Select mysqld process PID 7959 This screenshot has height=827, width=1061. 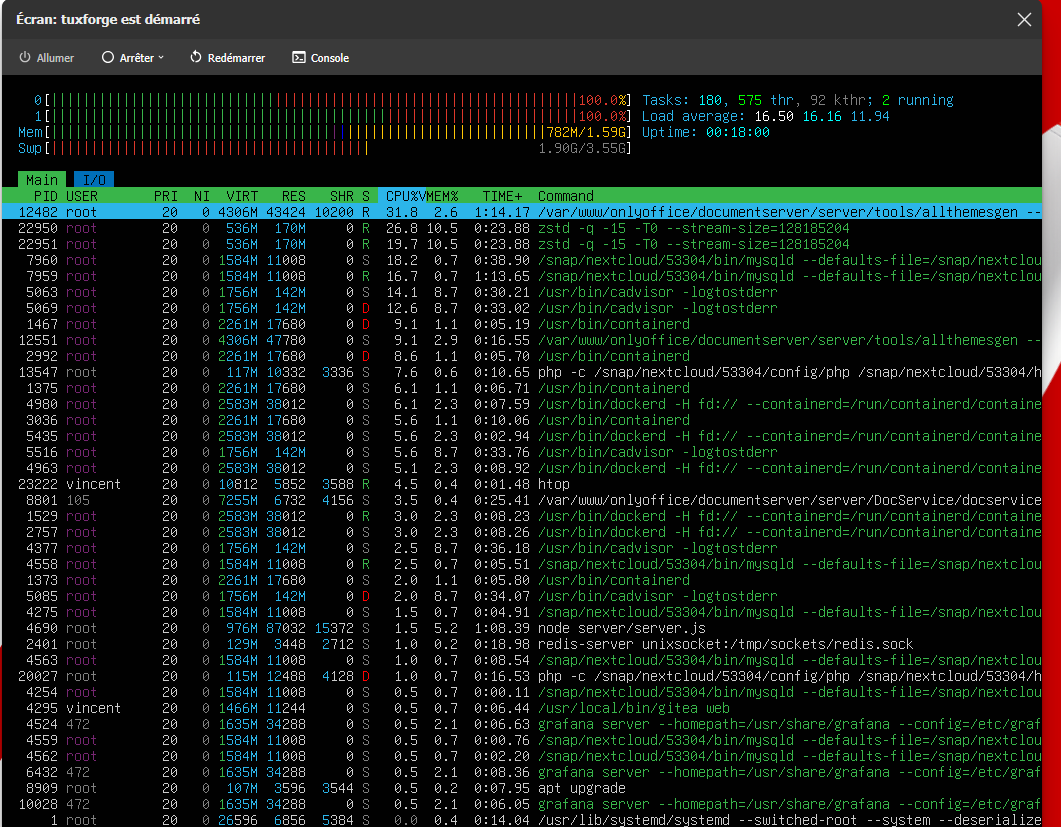(x=522, y=276)
